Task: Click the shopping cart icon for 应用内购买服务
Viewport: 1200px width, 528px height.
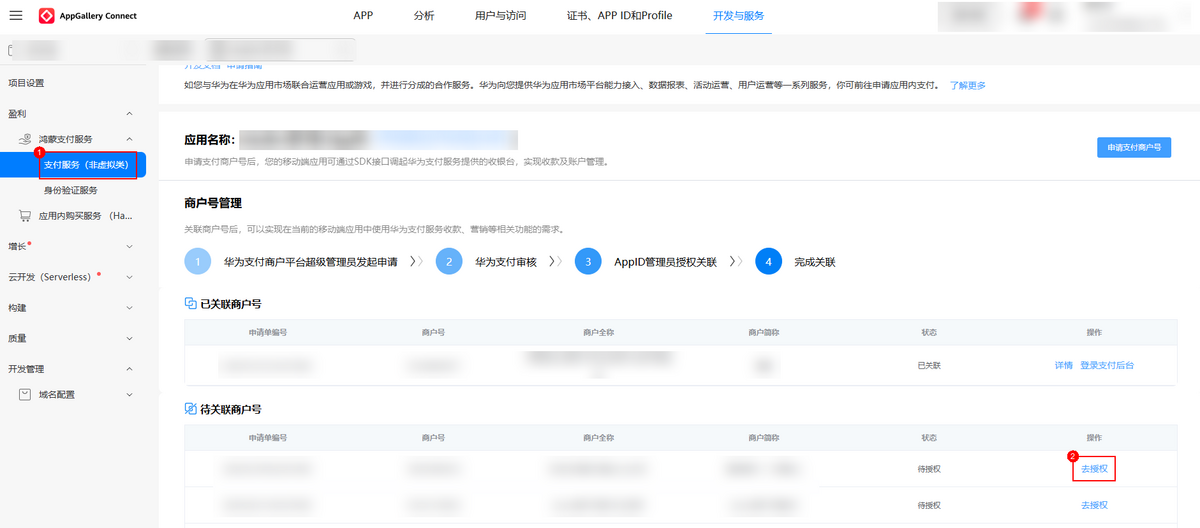Action: (26, 215)
